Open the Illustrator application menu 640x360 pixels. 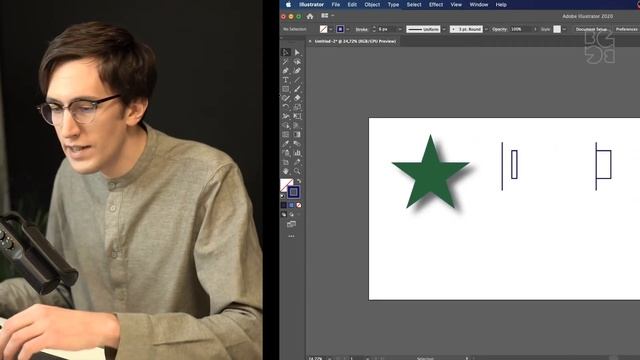(x=311, y=4)
